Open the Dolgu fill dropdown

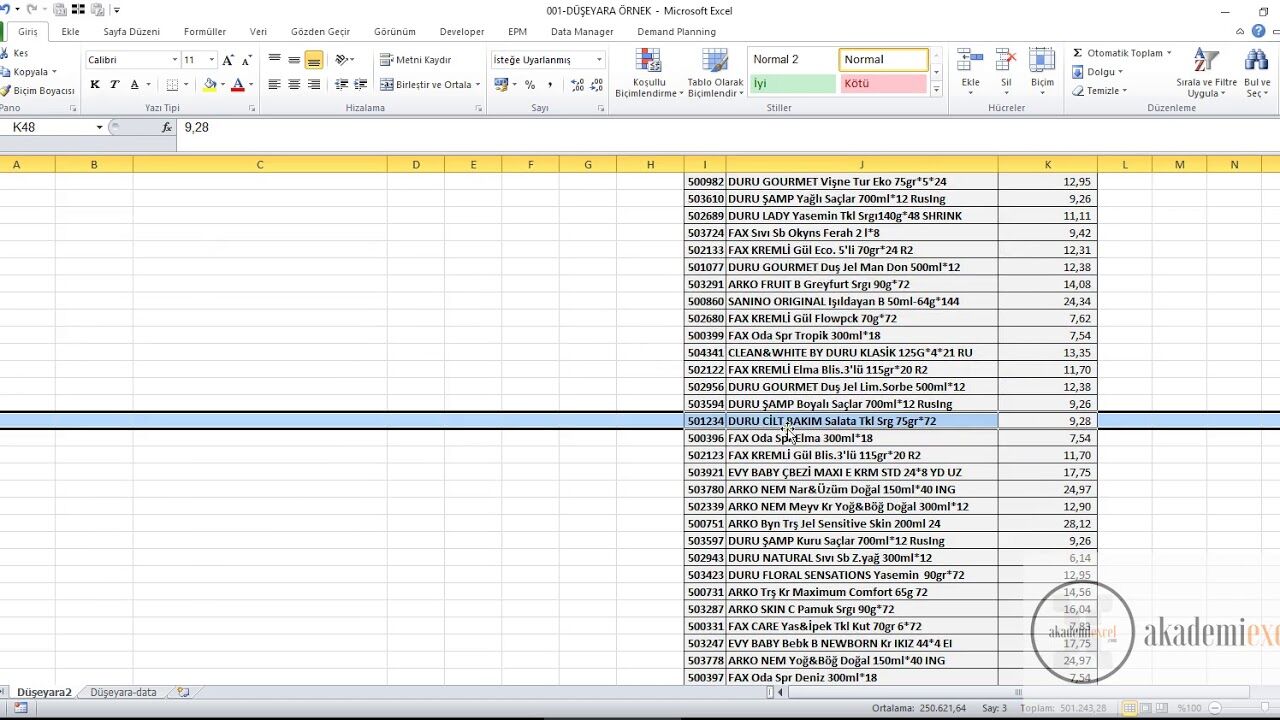pyautogui.click(x=1120, y=72)
